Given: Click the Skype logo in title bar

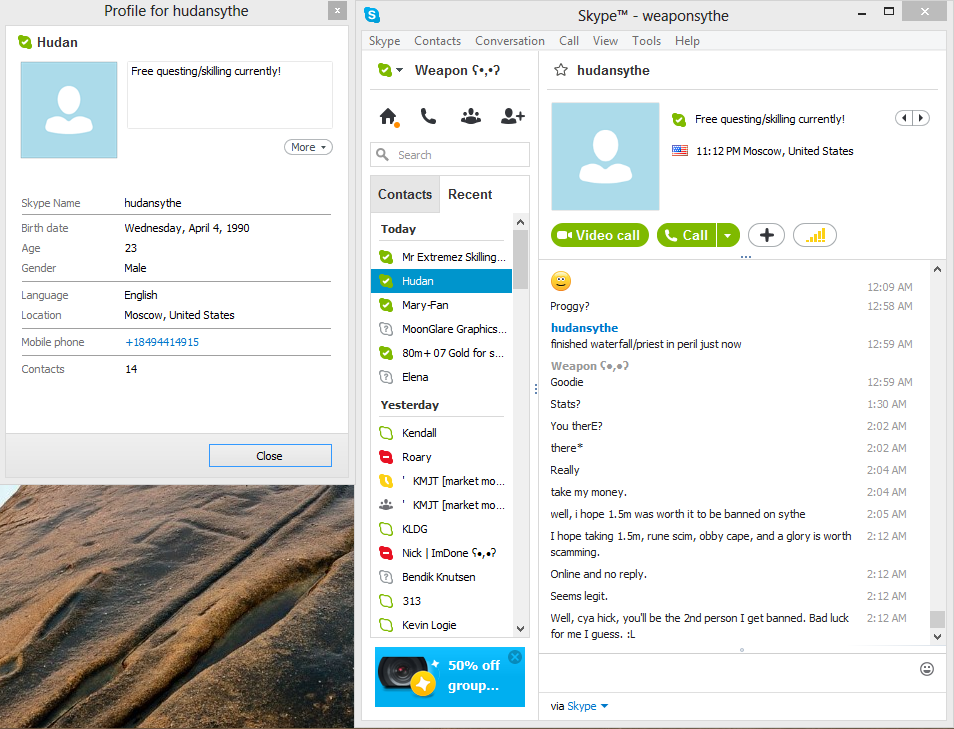Looking at the screenshot, I should (x=372, y=15).
